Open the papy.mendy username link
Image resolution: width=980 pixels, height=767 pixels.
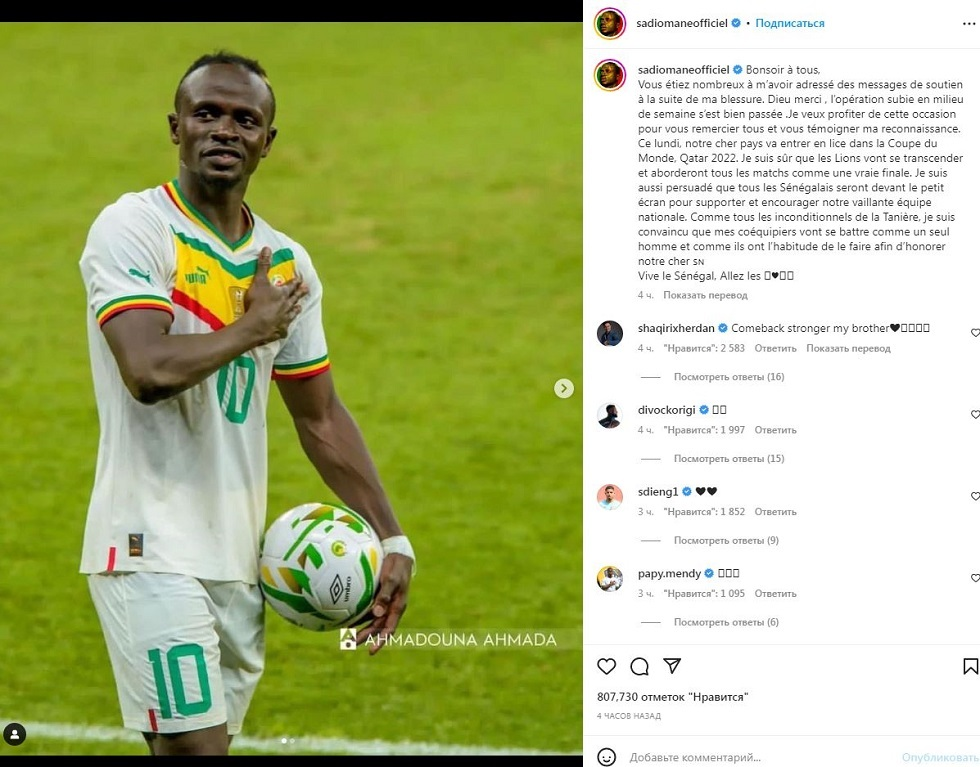coord(669,573)
